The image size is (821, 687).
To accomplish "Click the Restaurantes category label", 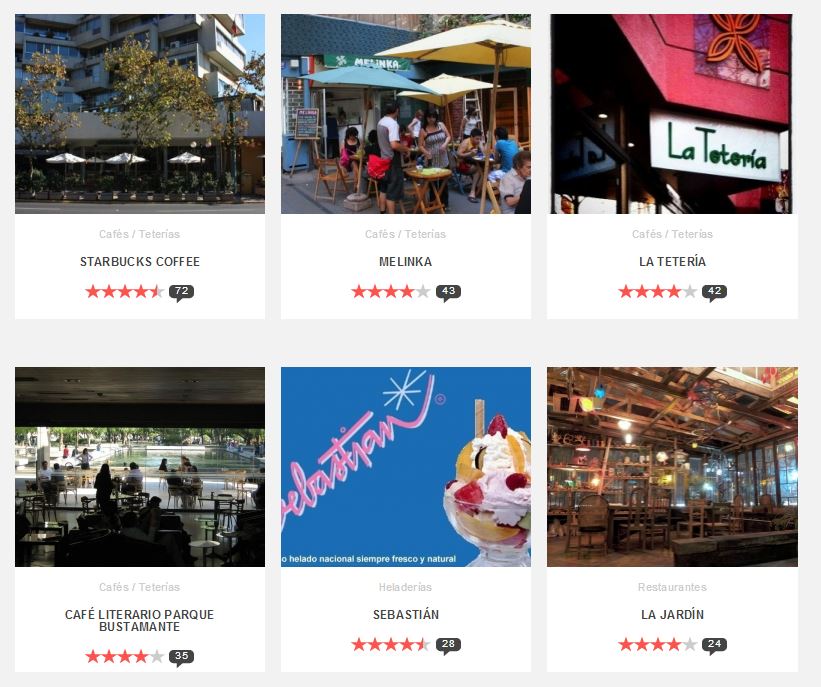I will (x=672, y=587).
